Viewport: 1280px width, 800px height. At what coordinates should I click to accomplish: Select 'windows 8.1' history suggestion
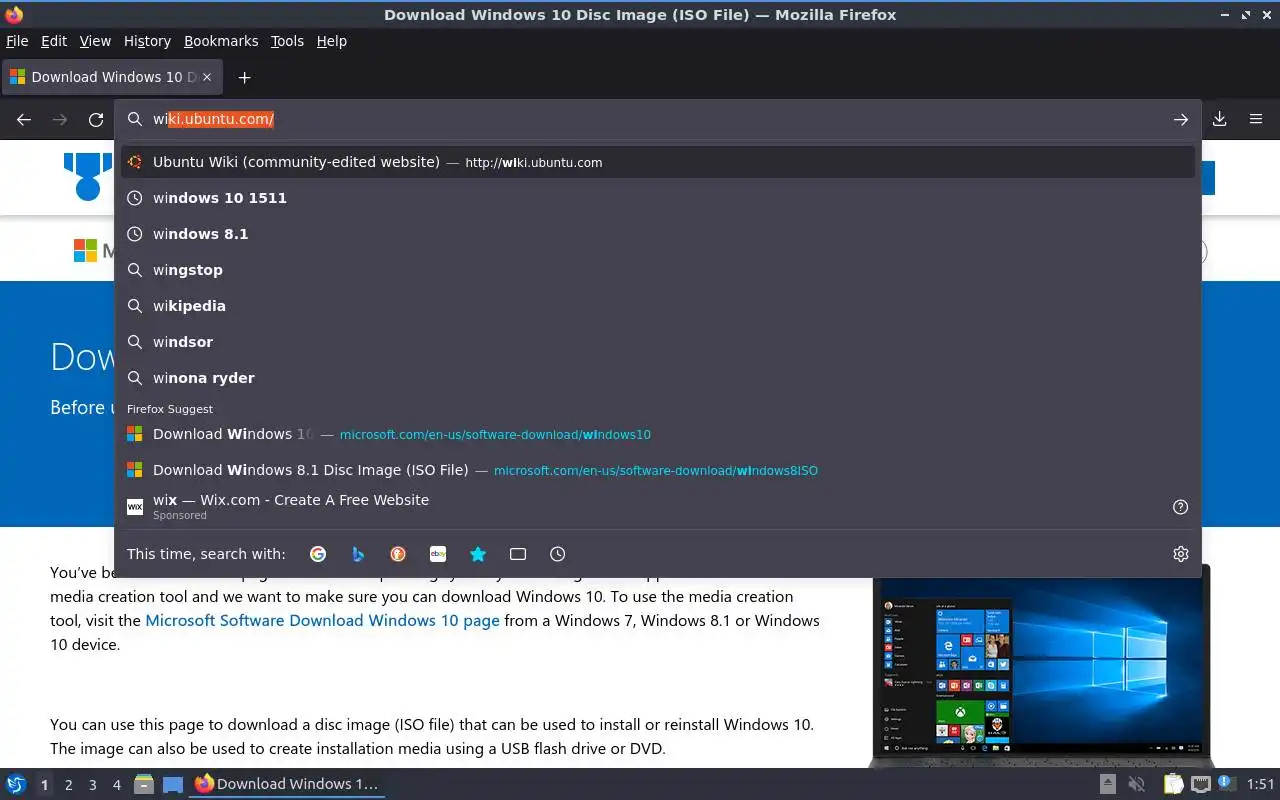(x=658, y=234)
